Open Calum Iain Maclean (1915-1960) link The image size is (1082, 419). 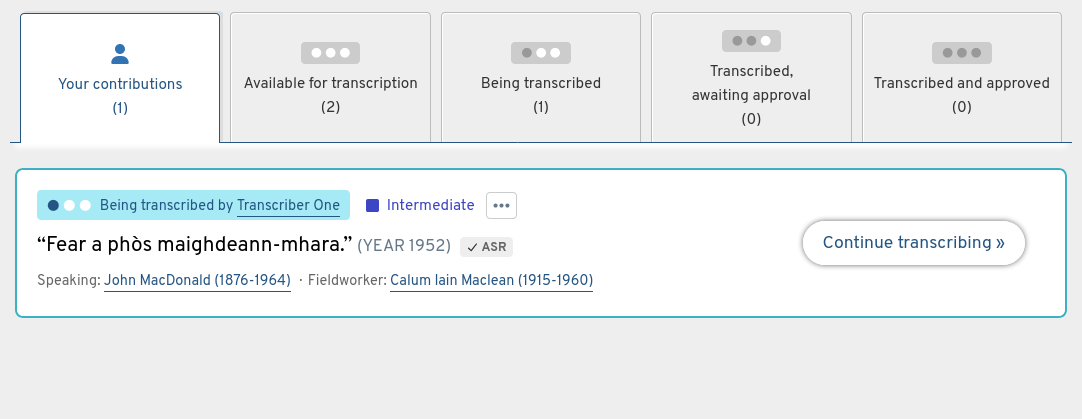tap(491, 280)
